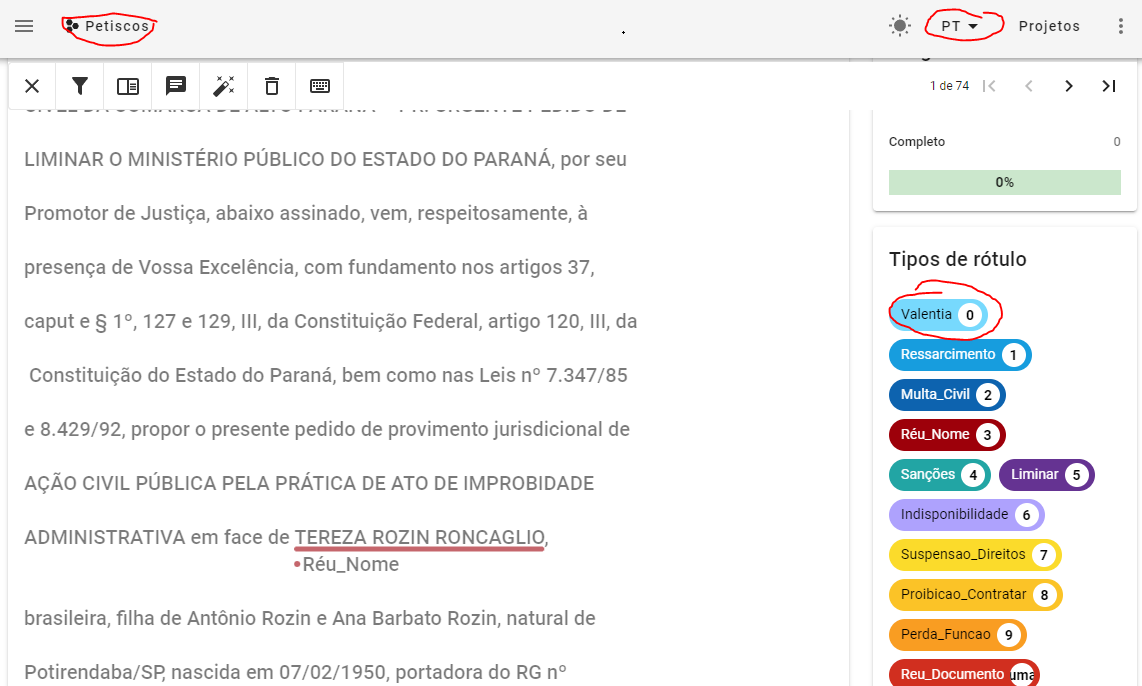Image resolution: width=1142 pixels, height=686 pixels.
Task: Open the hamburger navigation menu
Action: (x=24, y=27)
